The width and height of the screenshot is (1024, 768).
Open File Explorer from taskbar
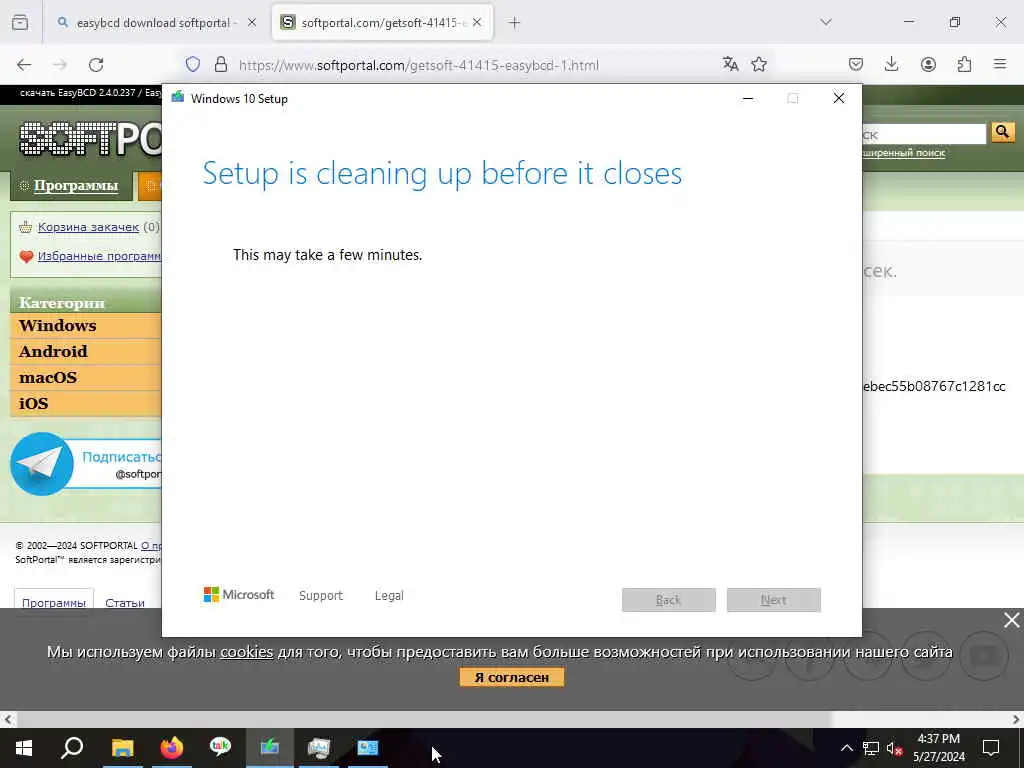pyautogui.click(x=122, y=748)
